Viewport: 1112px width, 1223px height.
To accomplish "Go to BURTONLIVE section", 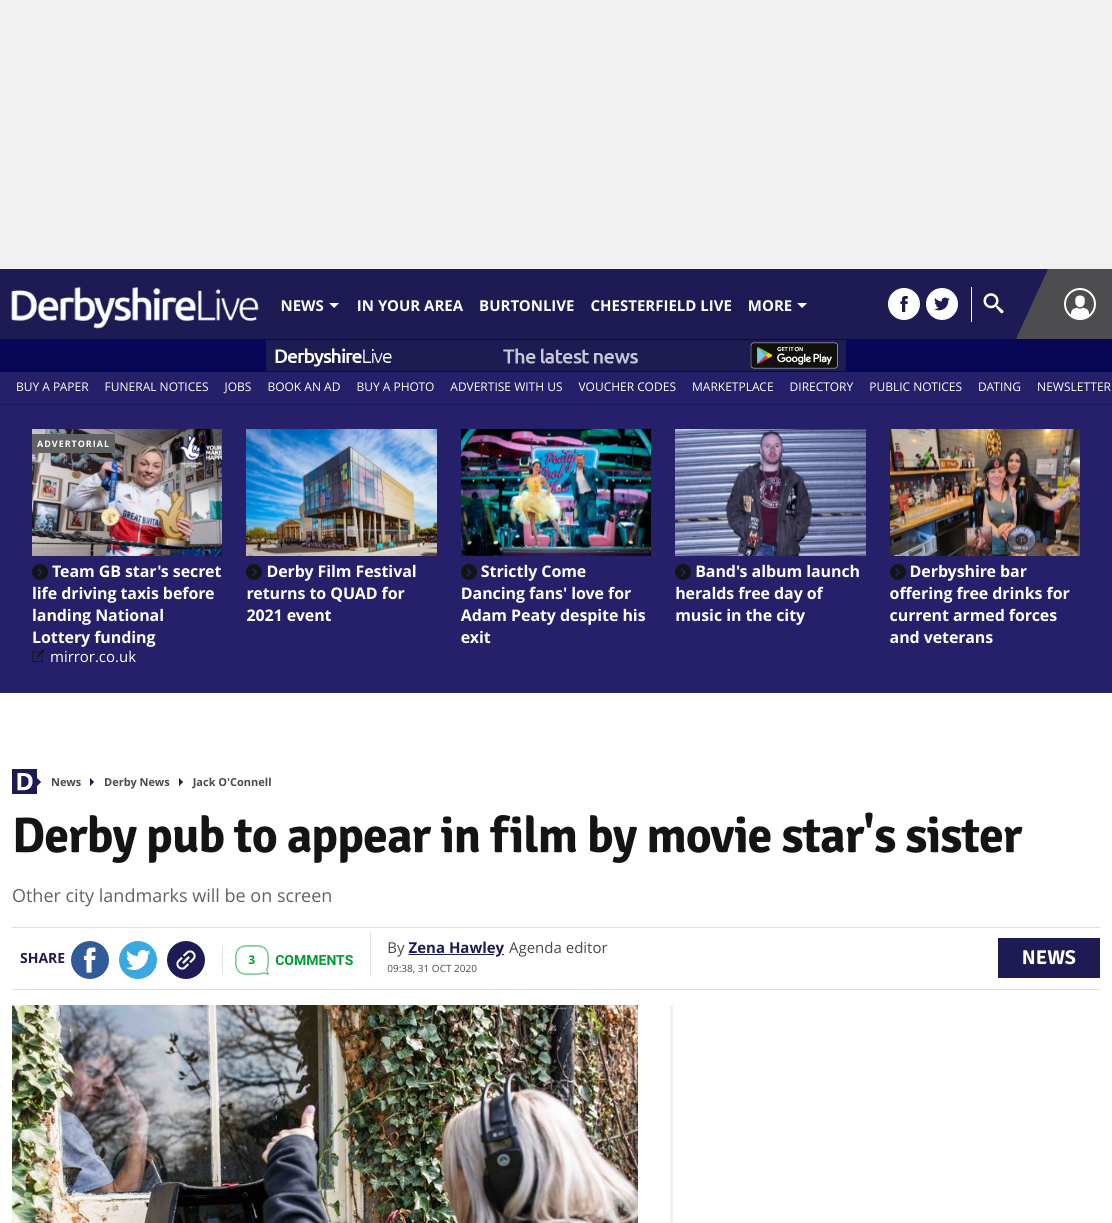I will tap(527, 306).
